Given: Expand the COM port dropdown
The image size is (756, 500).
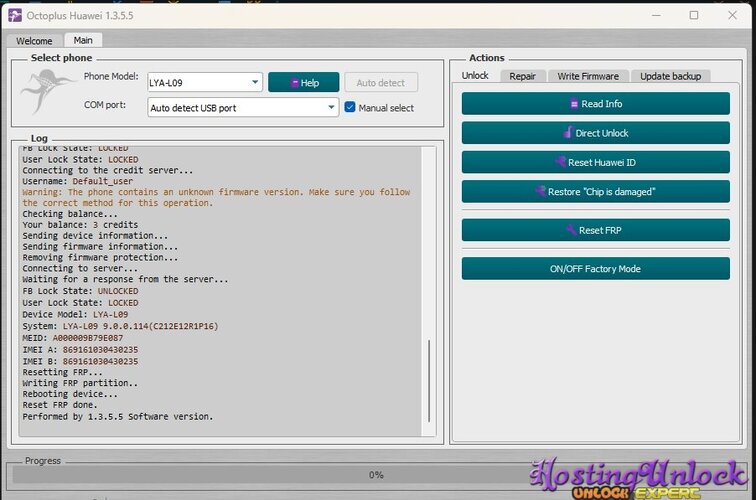Looking at the screenshot, I should [x=243, y=108].
